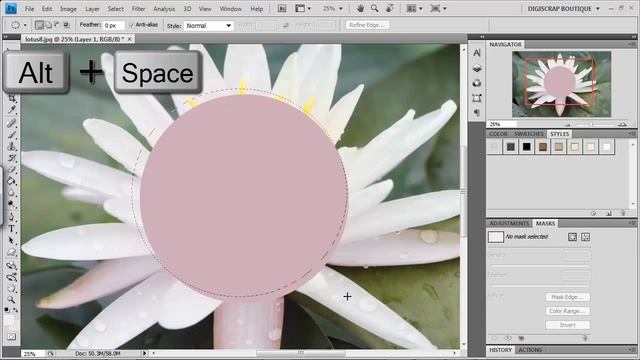Select the Healing Brush tool
This screenshot has width=640, height=360.
coord(11,122)
